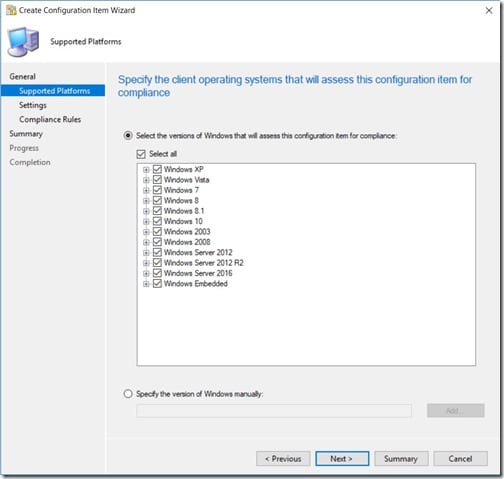This screenshot has width=504, height=479.
Task: Choose Specify the version of Windows manually
Action: click(x=128, y=394)
